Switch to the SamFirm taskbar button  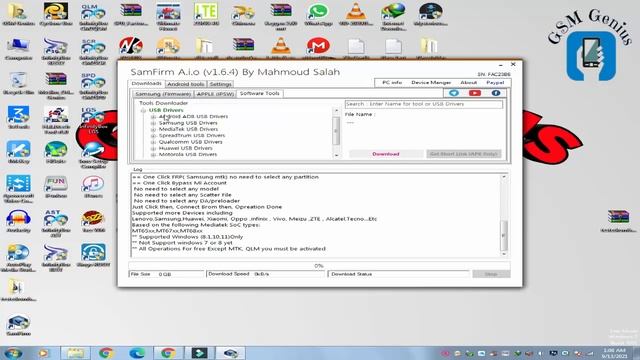(x=230, y=353)
